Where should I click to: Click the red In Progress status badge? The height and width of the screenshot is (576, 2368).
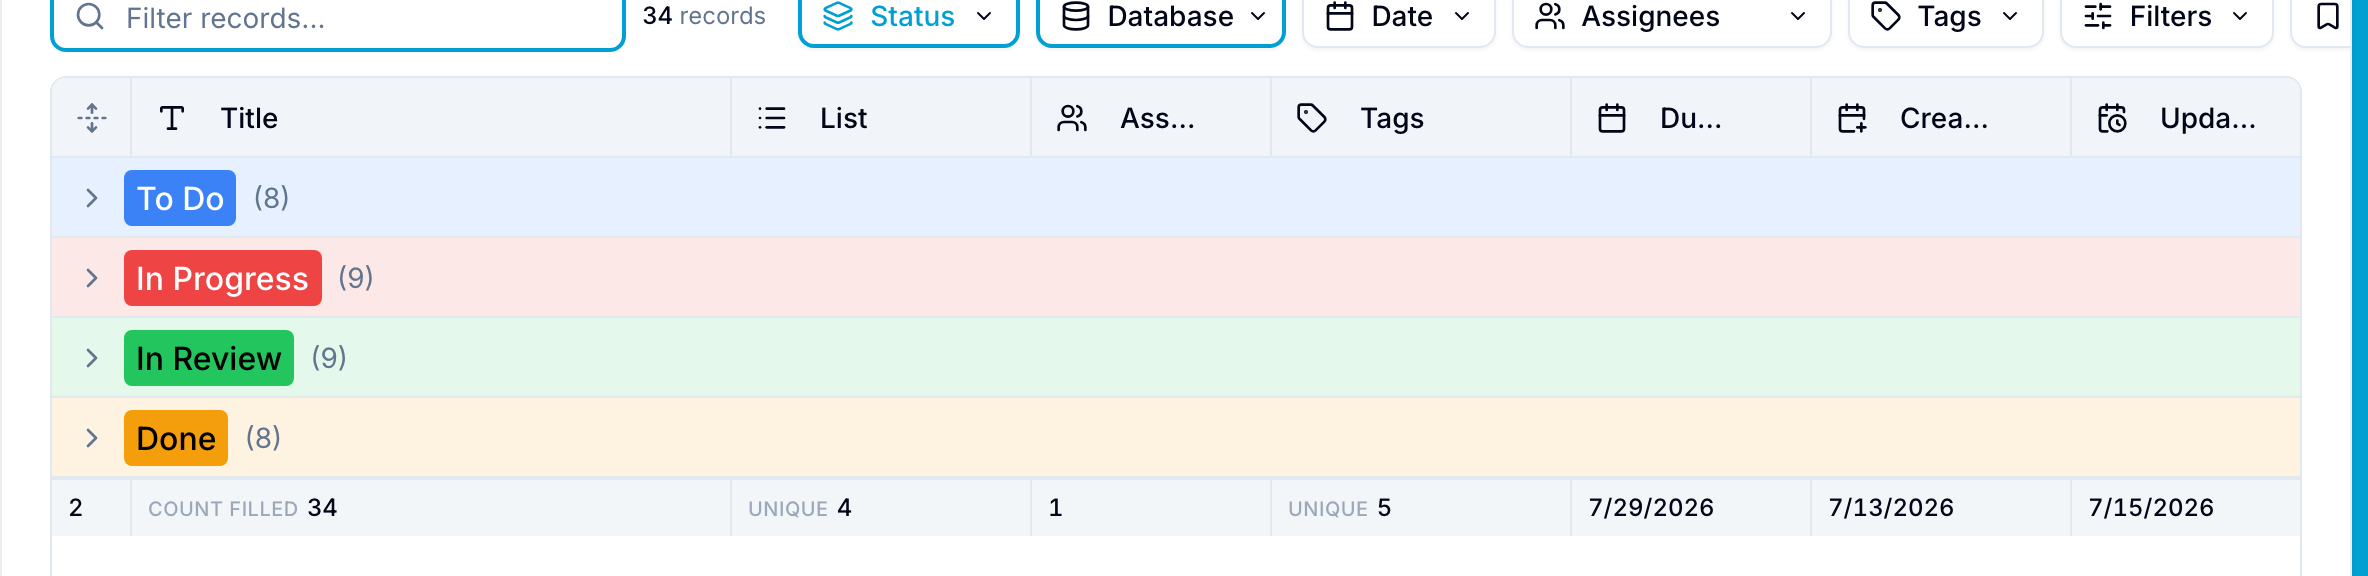point(223,278)
